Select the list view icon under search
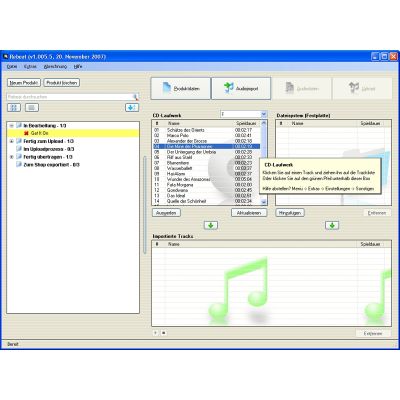 click(x=32, y=107)
